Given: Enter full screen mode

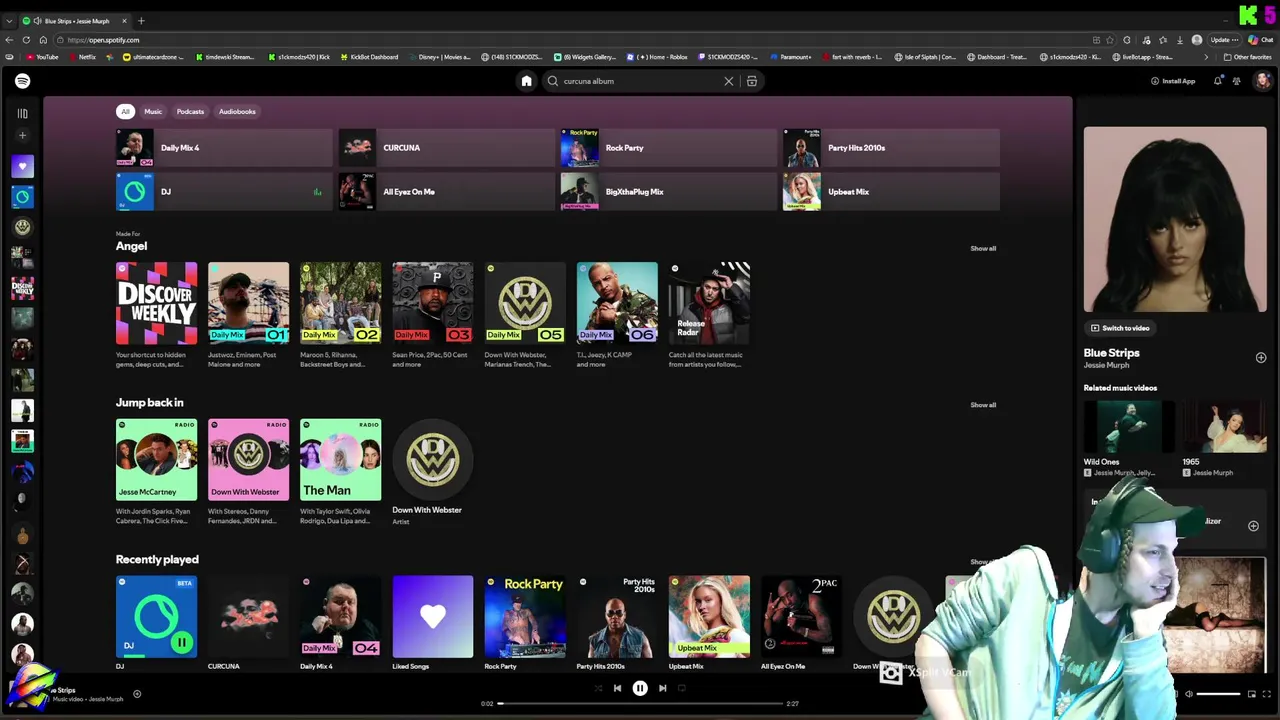Looking at the screenshot, I should 1269,693.
